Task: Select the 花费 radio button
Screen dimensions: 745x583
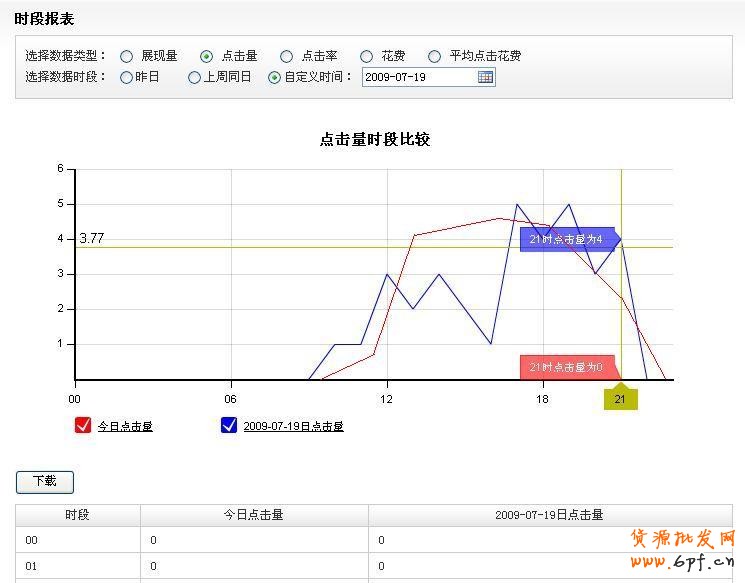Action: [x=367, y=57]
